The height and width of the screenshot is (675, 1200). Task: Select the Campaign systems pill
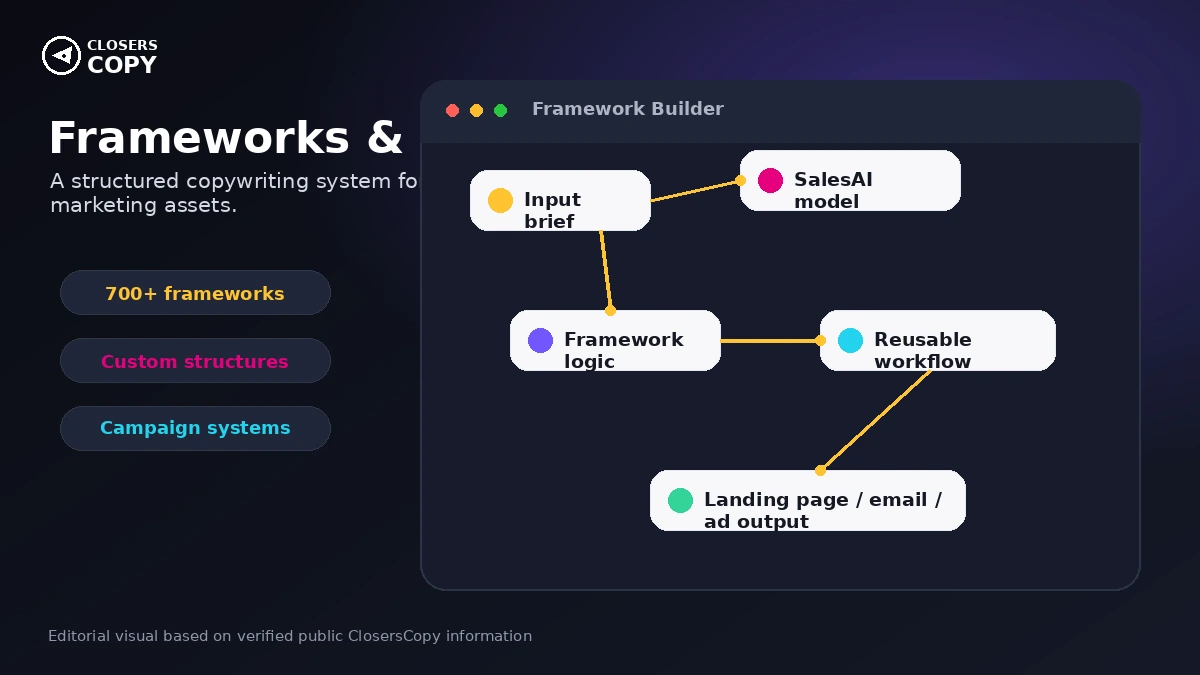coord(195,428)
